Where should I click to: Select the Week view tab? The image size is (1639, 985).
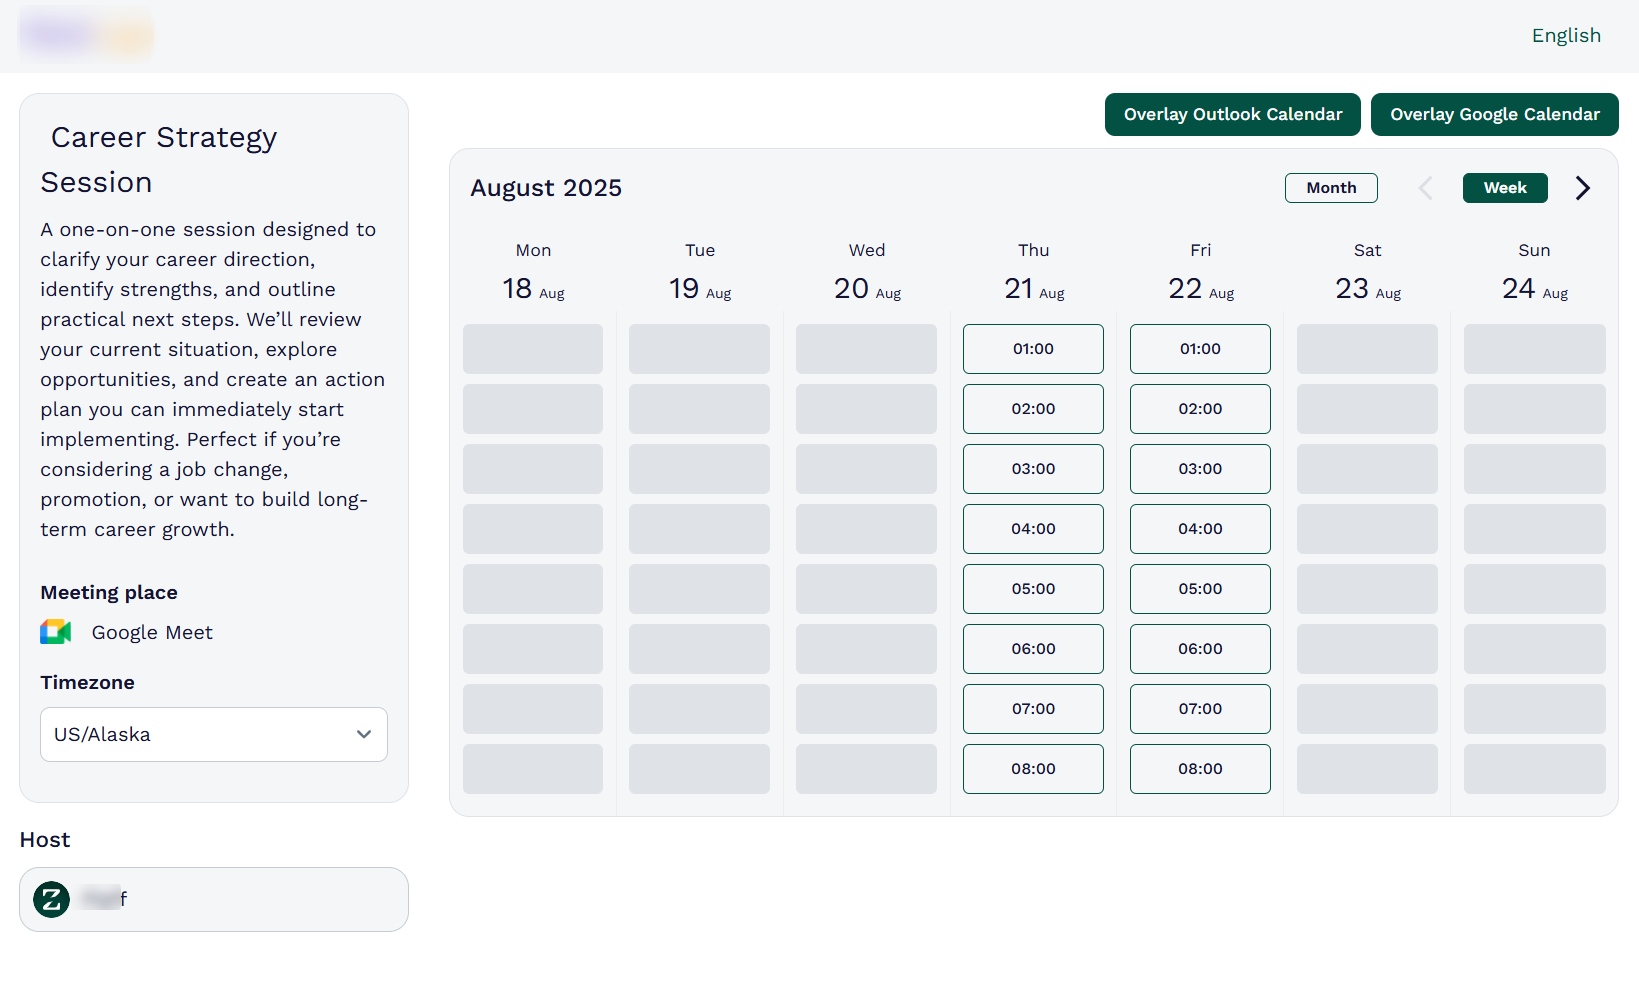pyautogui.click(x=1505, y=188)
